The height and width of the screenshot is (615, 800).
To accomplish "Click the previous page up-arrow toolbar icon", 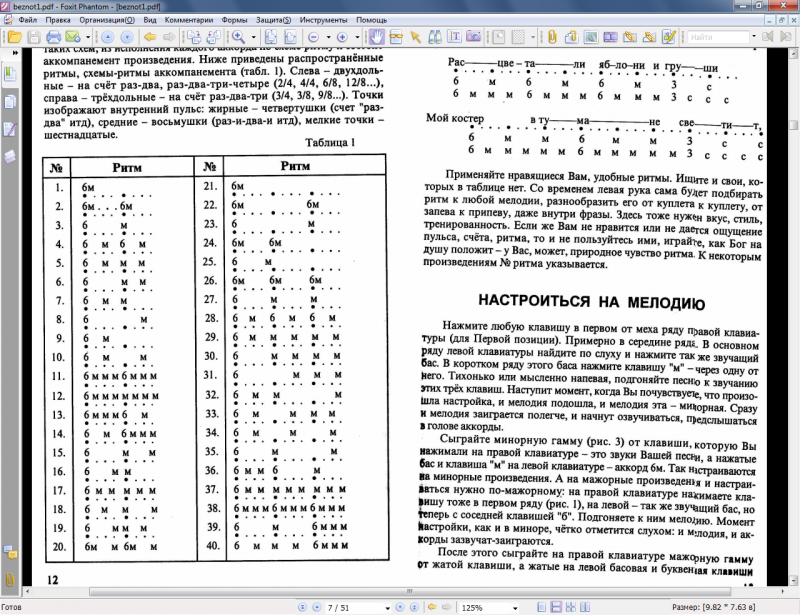I will point(107,37).
